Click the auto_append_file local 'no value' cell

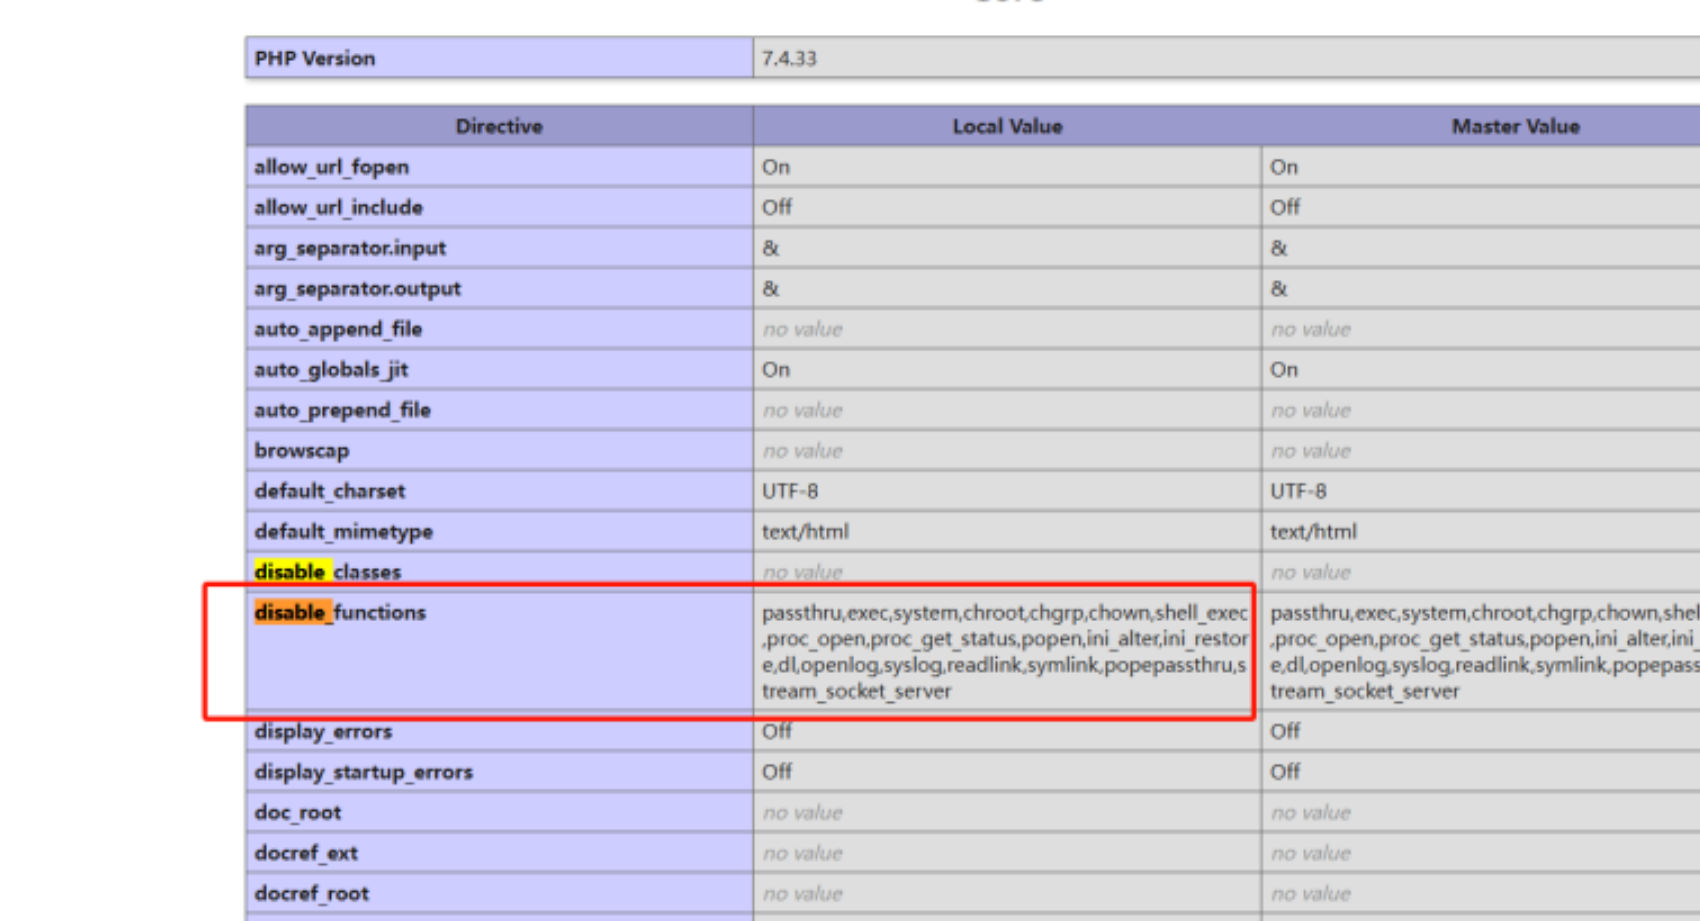point(802,329)
